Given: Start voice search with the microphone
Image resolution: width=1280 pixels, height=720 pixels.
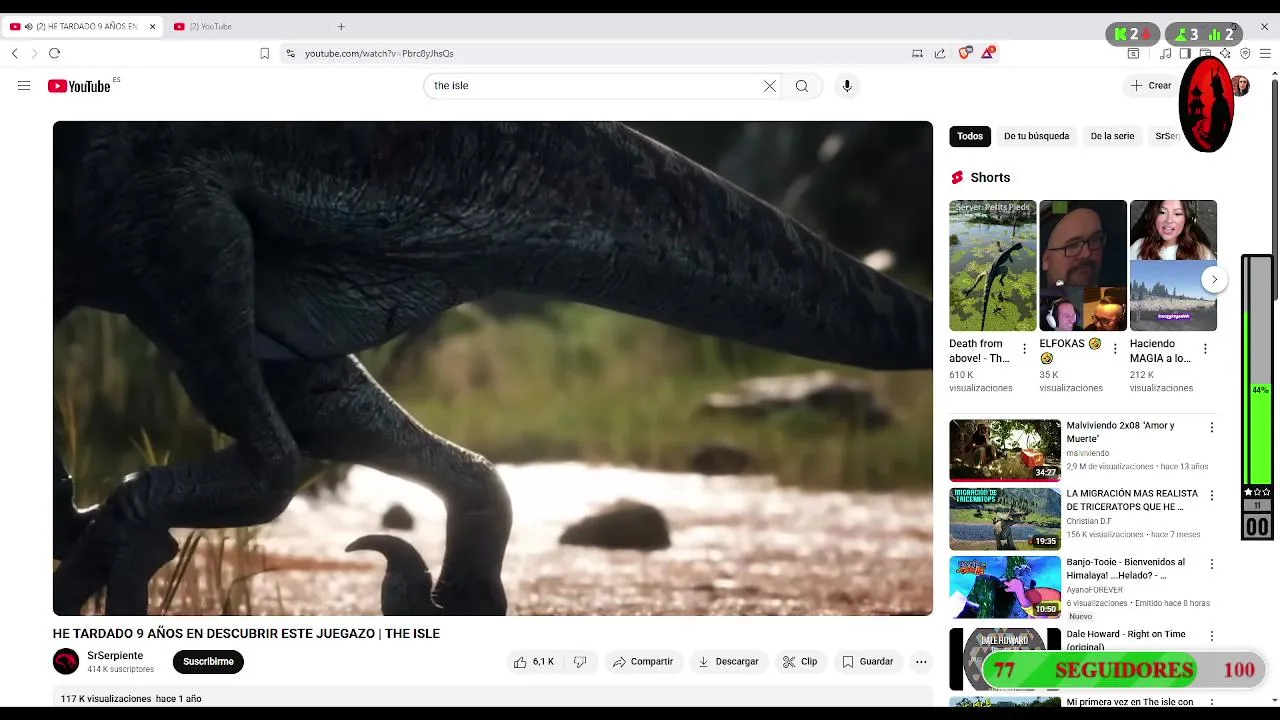Looking at the screenshot, I should [847, 86].
